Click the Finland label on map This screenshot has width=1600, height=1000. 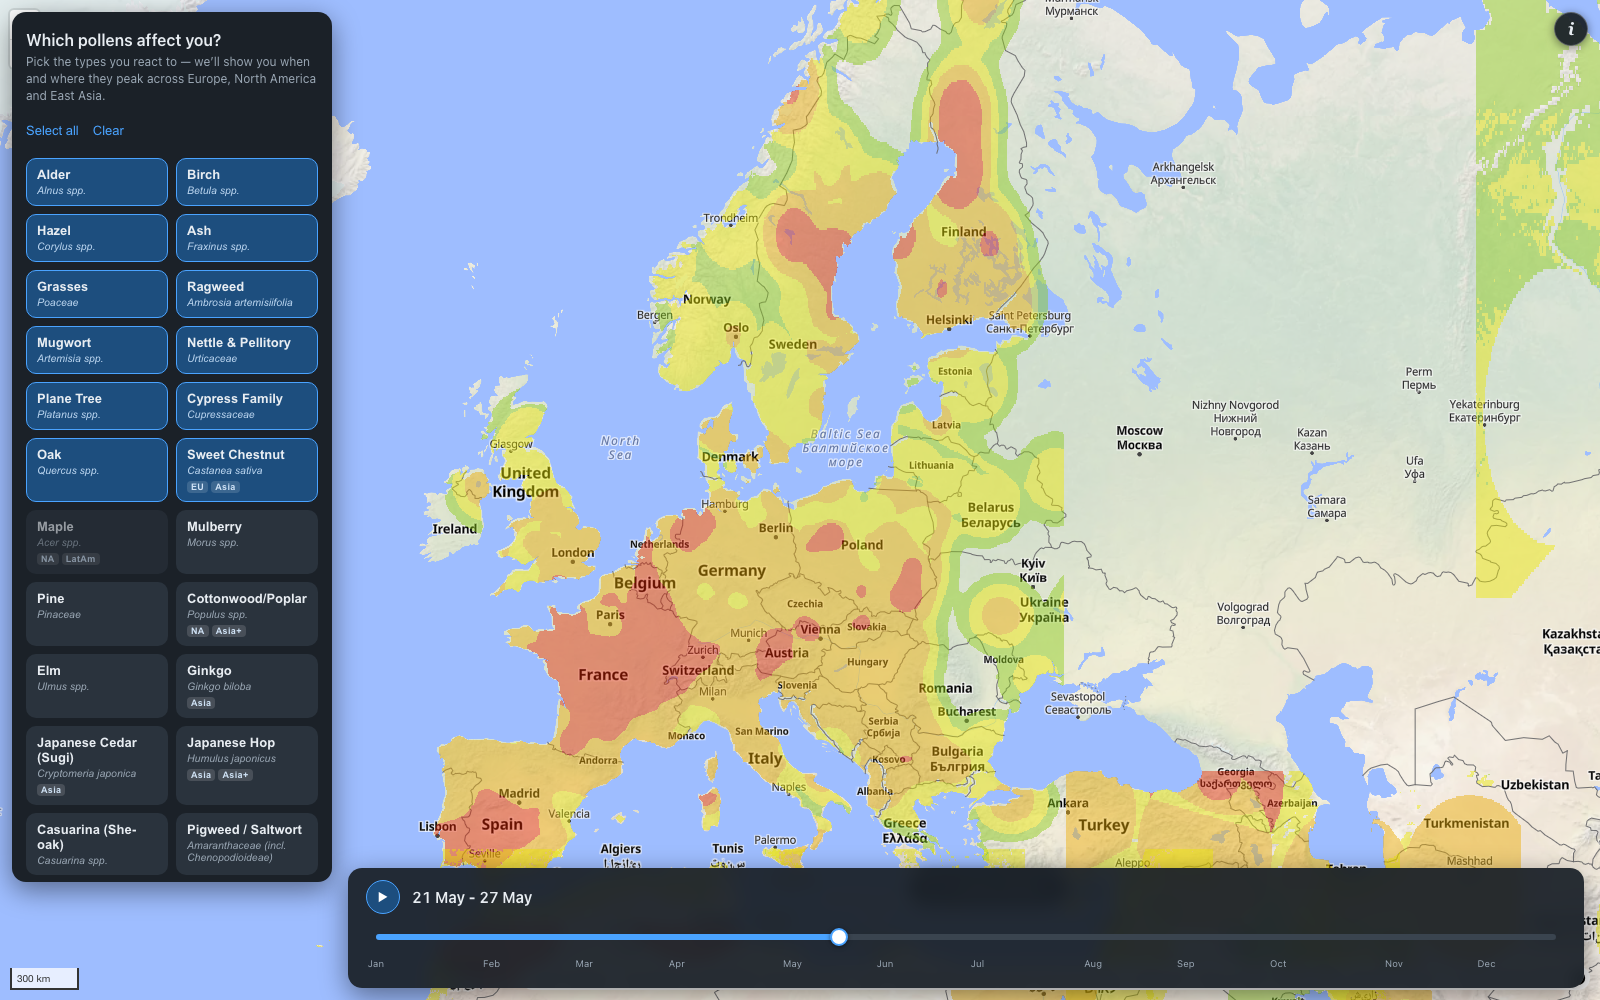[x=964, y=232]
